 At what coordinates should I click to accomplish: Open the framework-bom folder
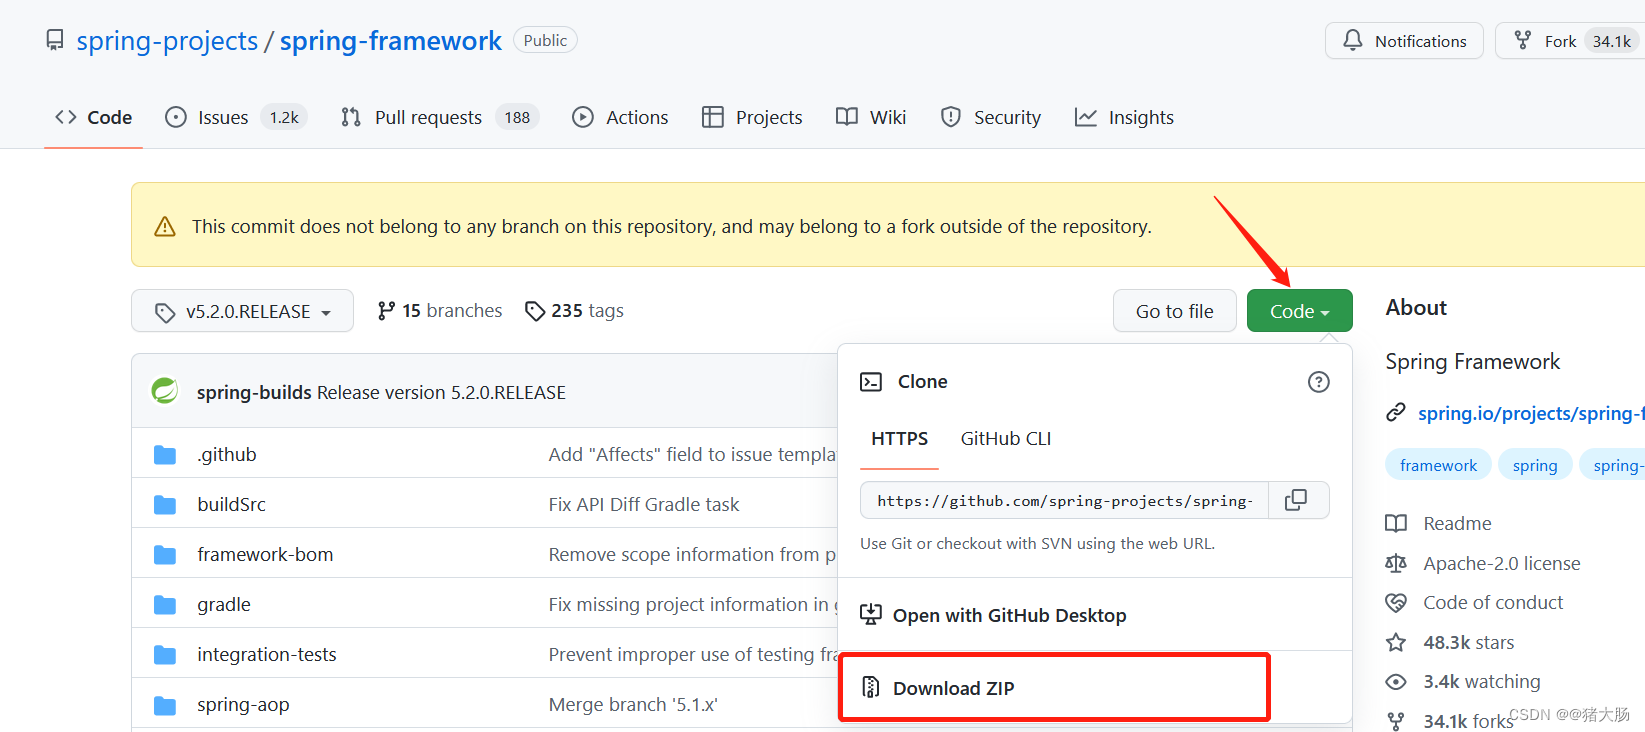[265, 554]
